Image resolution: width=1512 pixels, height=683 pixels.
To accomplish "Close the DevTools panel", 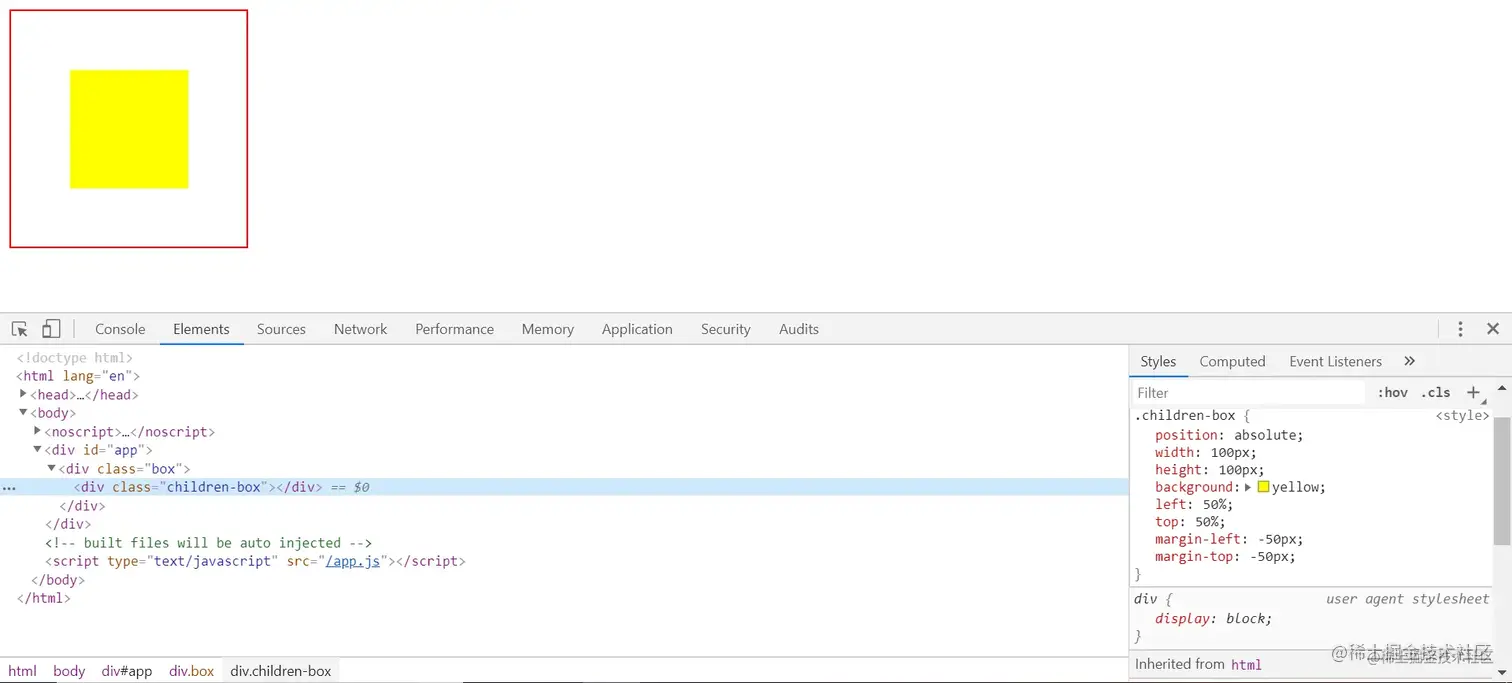I will 1493,329.
